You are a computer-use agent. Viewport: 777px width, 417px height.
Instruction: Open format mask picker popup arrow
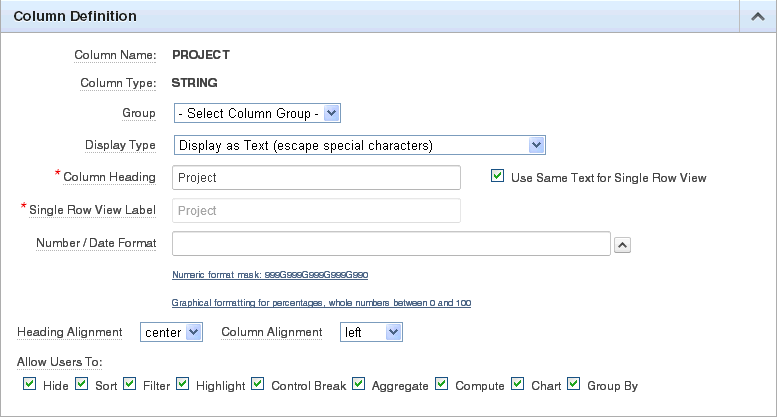point(621,244)
